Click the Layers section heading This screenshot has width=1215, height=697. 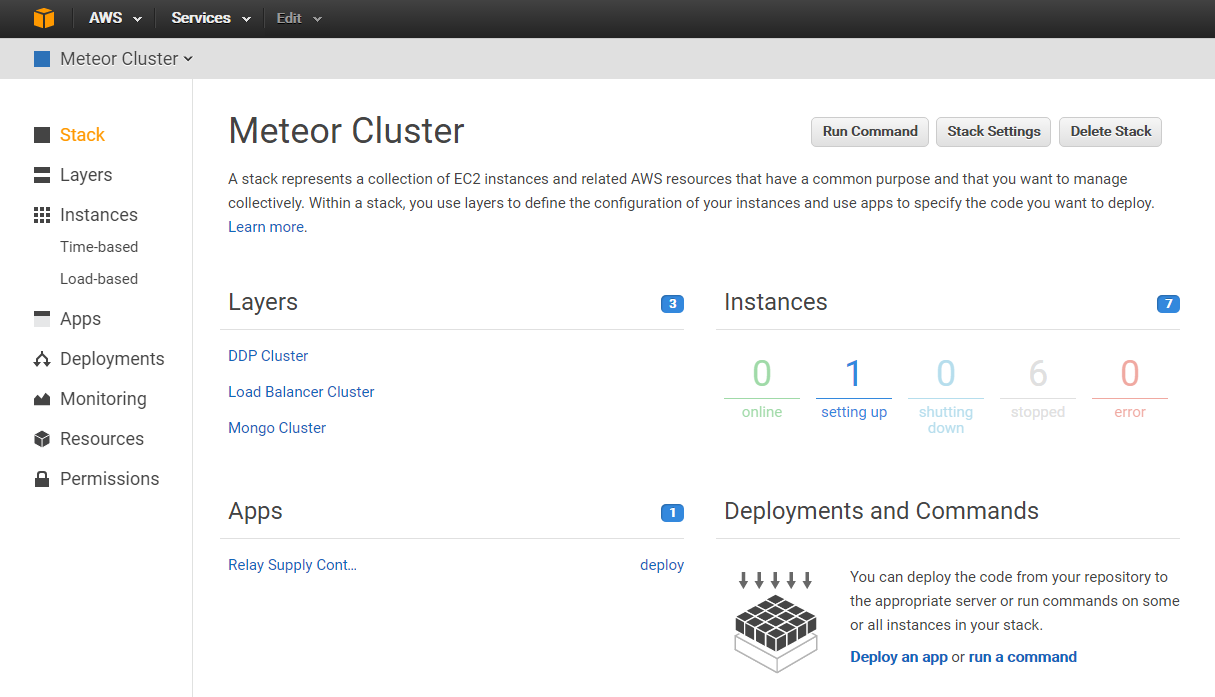[263, 302]
